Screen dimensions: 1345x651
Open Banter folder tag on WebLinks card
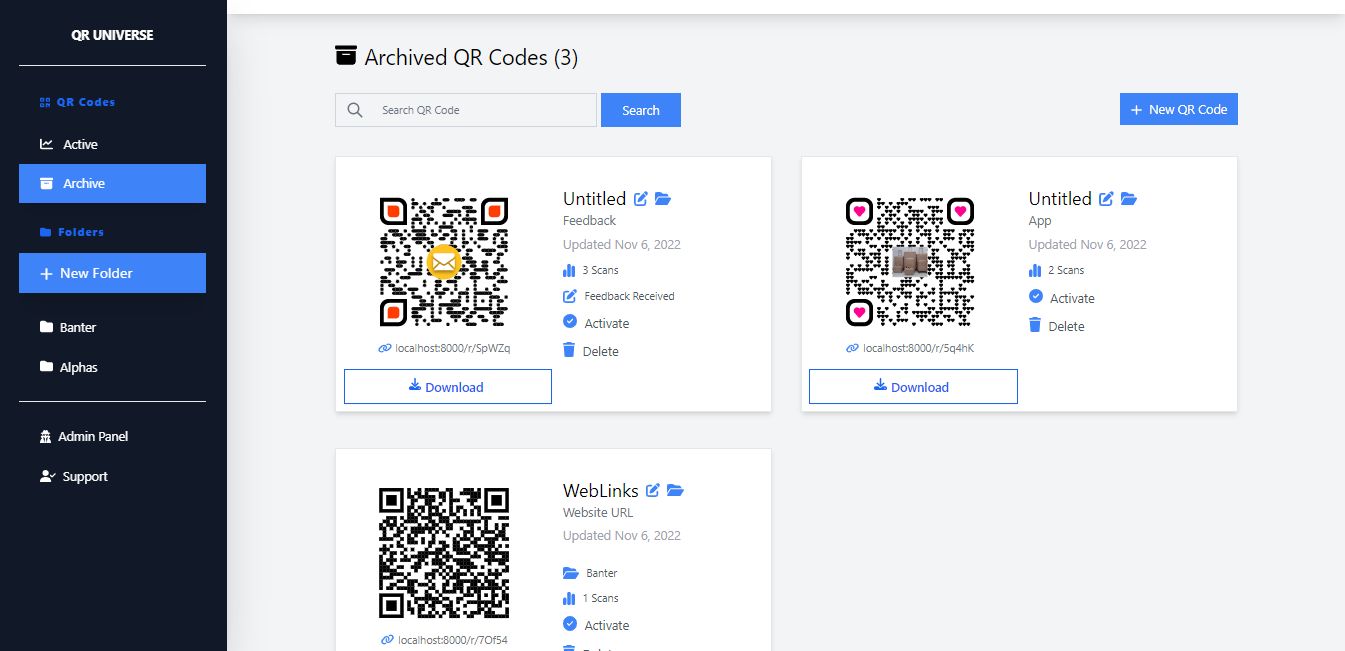[591, 573]
